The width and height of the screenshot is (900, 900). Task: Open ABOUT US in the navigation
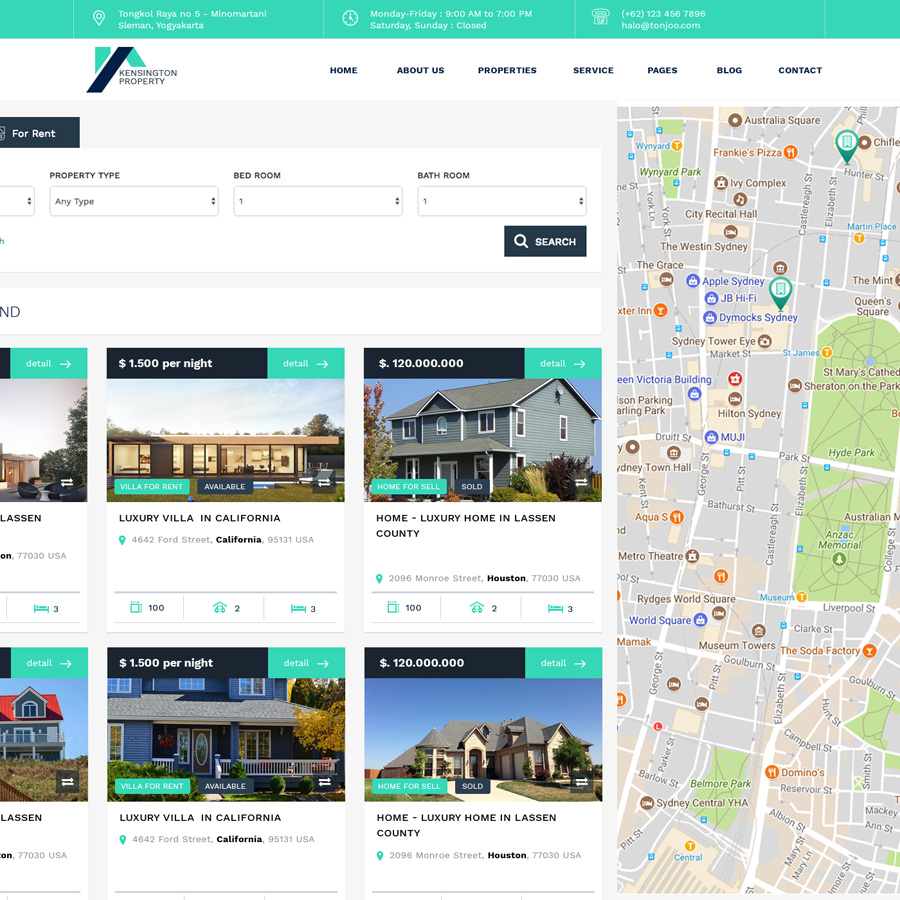(420, 70)
